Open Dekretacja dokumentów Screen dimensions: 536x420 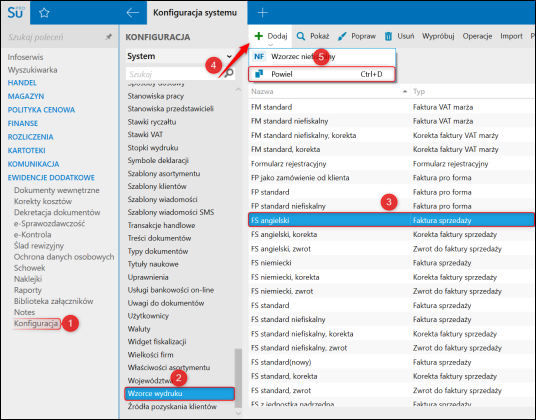[57, 212]
